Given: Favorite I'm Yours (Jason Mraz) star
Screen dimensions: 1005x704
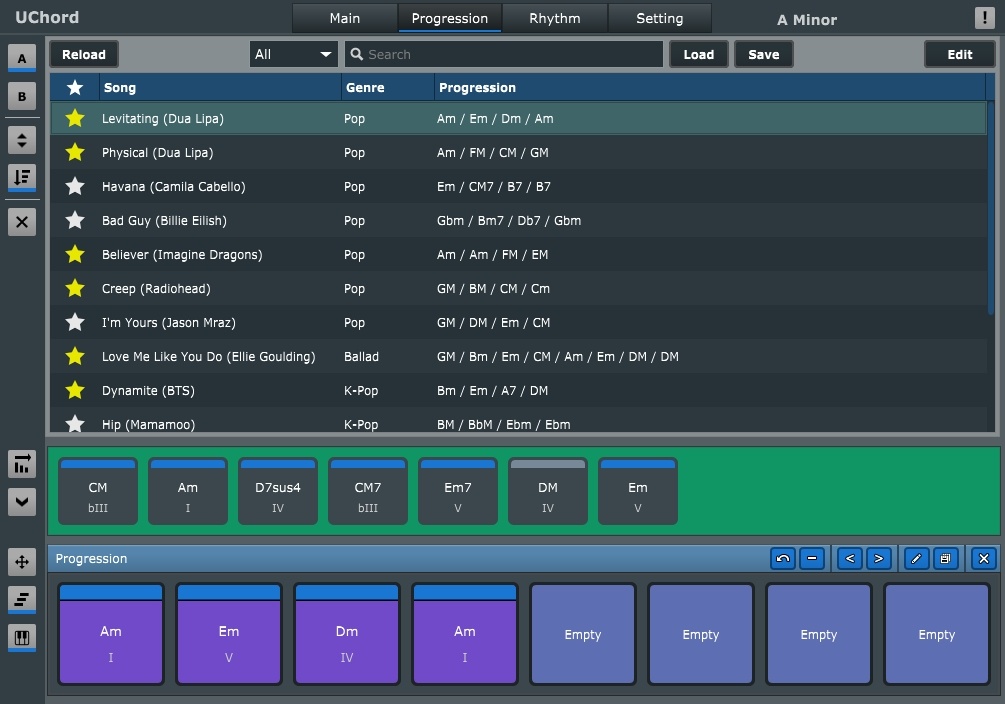Looking at the screenshot, I should [75, 322].
